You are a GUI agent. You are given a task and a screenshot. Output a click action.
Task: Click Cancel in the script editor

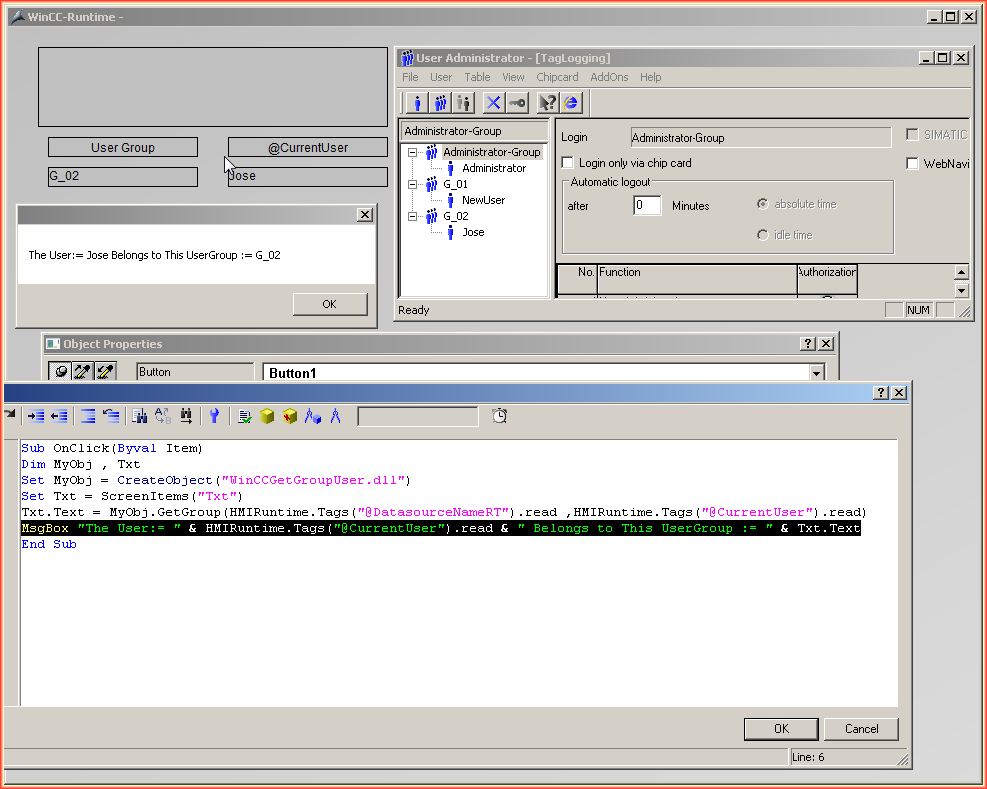[861, 729]
